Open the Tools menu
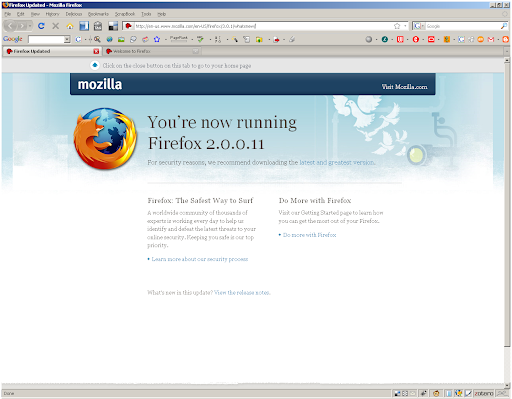 click(x=146, y=14)
